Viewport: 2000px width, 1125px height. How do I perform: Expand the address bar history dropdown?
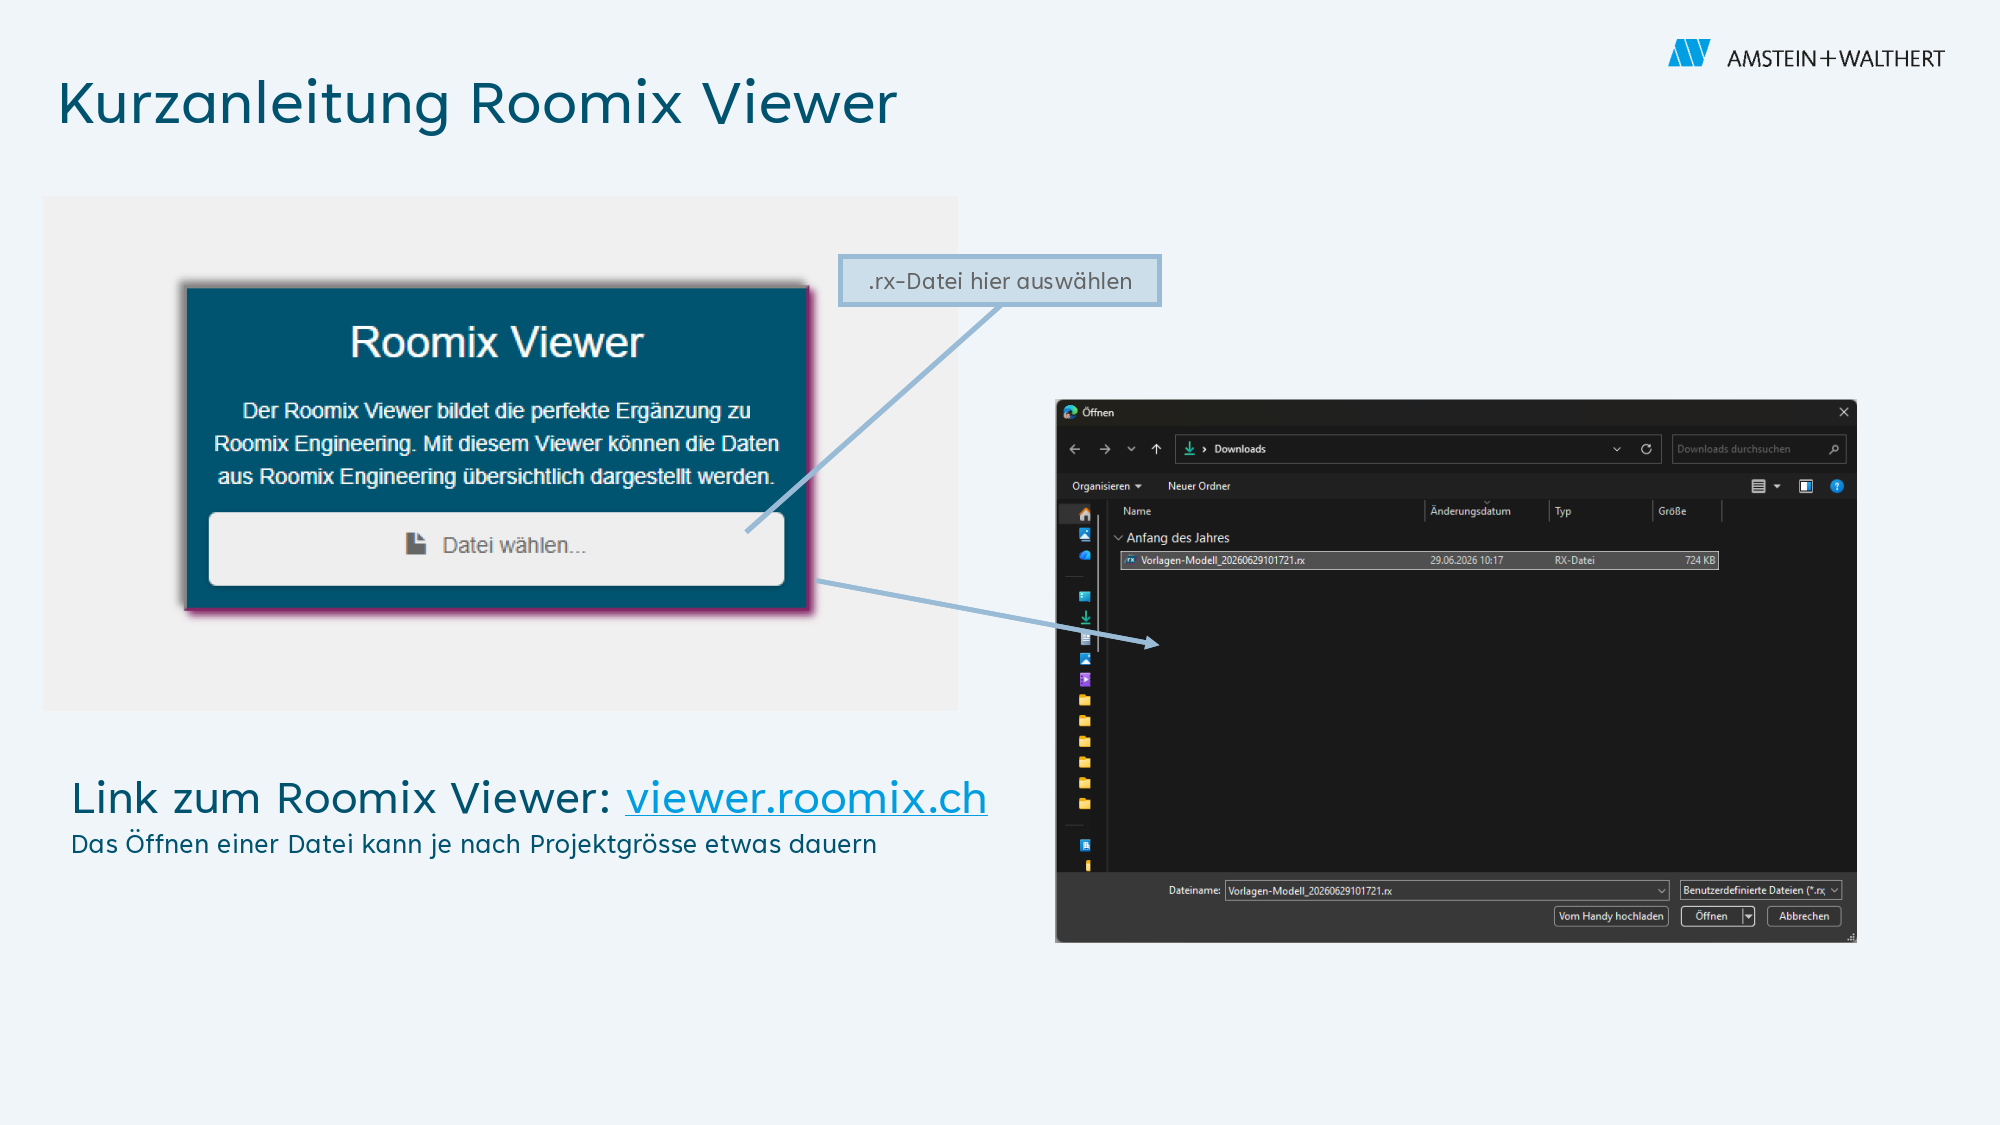(1617, 449)
